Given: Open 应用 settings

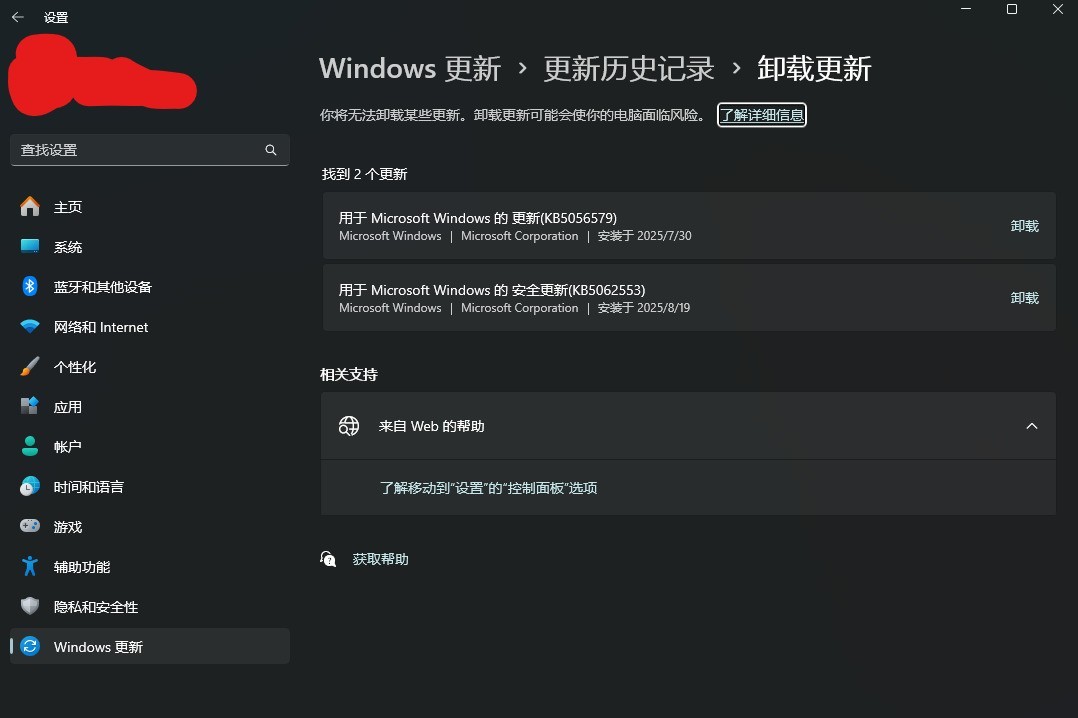Looking at the screenshot, I should click(68, 407).
